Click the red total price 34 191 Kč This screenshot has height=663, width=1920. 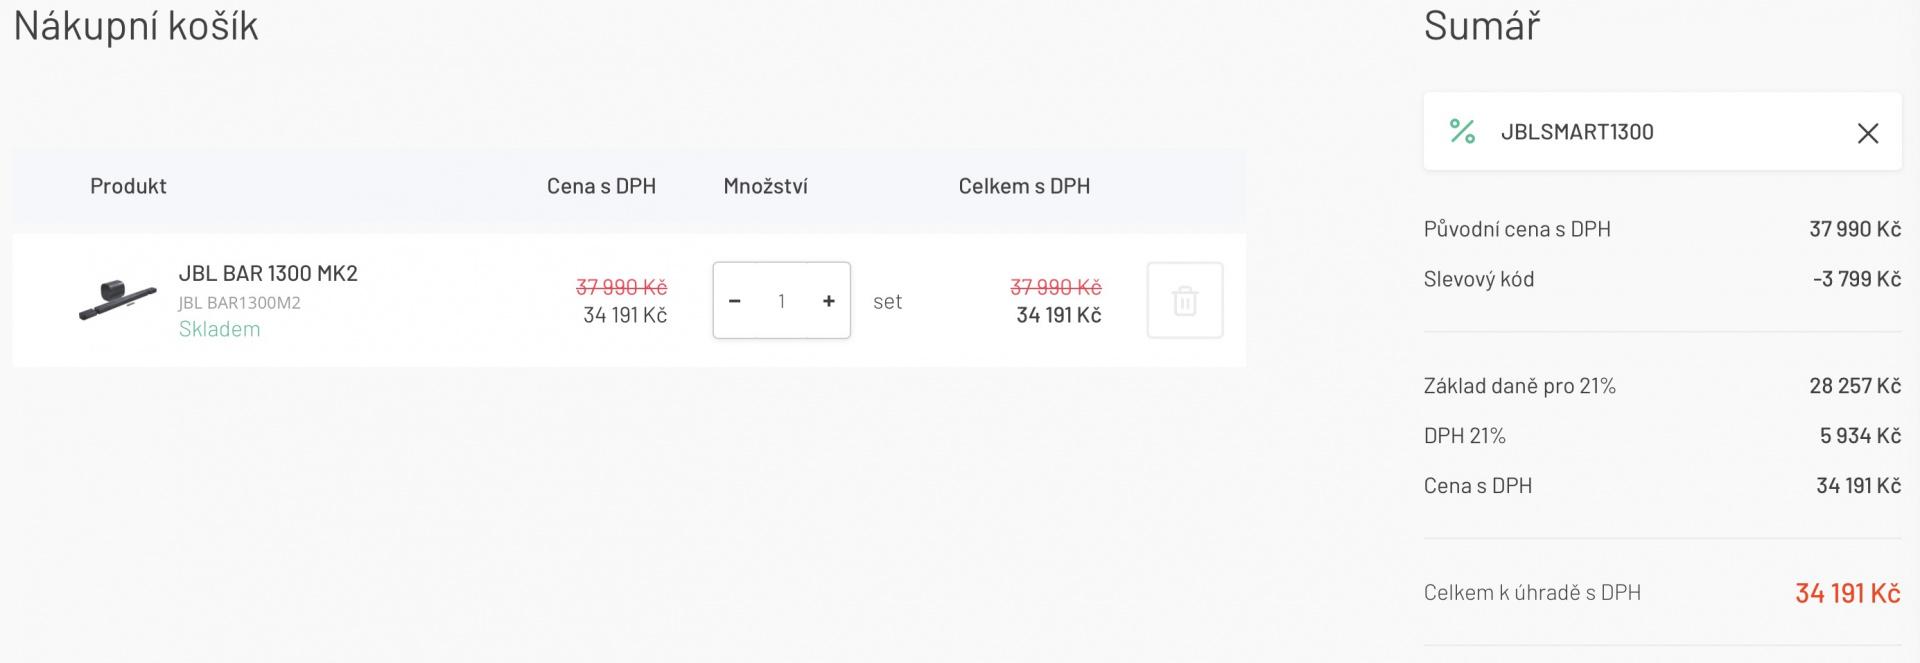(1847, 593)
